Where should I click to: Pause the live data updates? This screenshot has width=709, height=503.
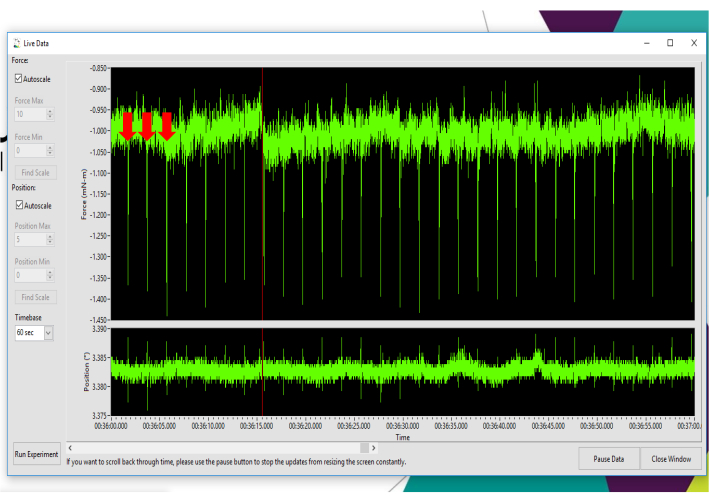608,459
